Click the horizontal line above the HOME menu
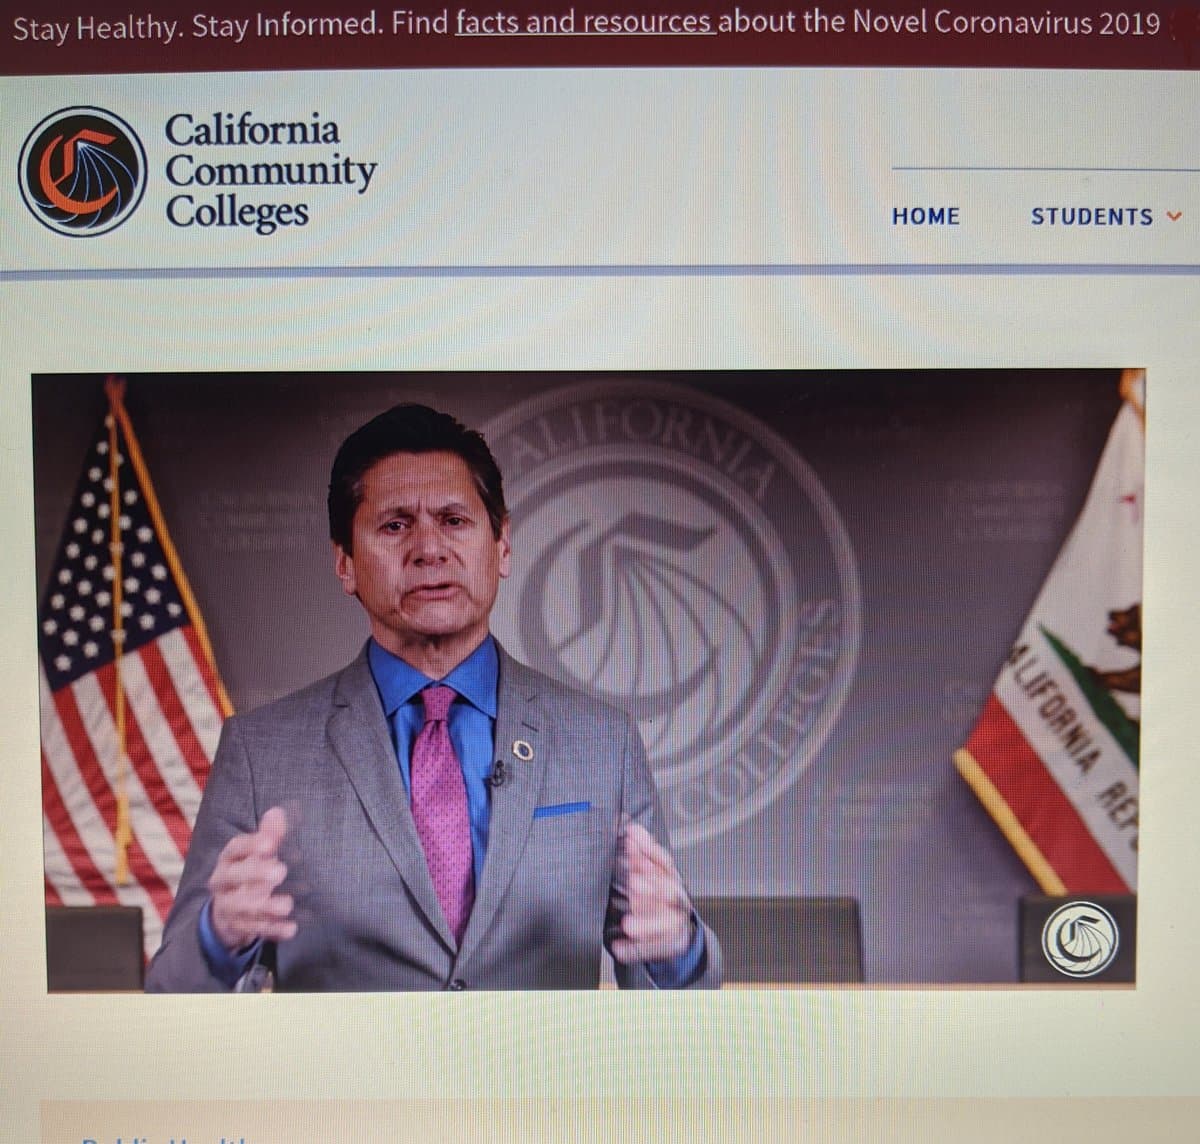The height and width of the screenshot is (1144, 1200). [x=1046, y=169]
